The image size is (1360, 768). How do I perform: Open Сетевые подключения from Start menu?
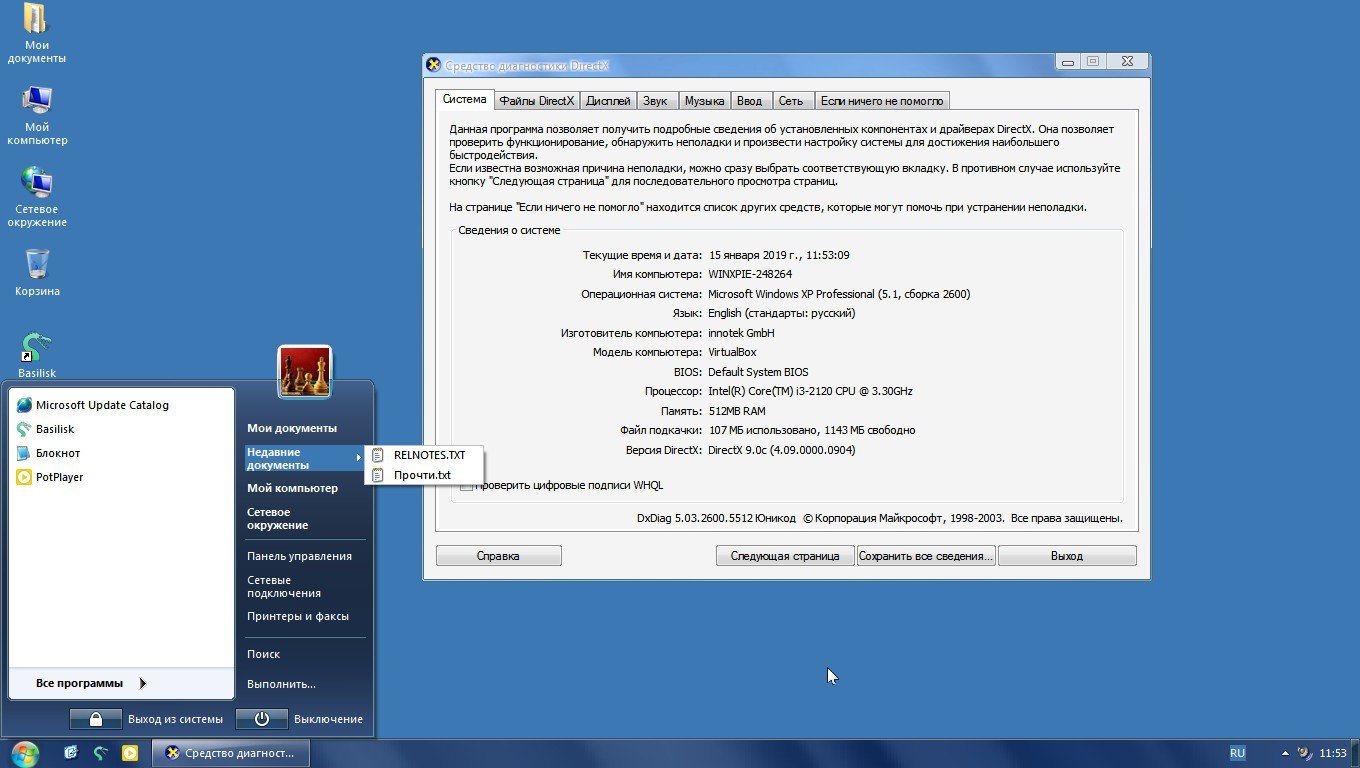(284, 586)
